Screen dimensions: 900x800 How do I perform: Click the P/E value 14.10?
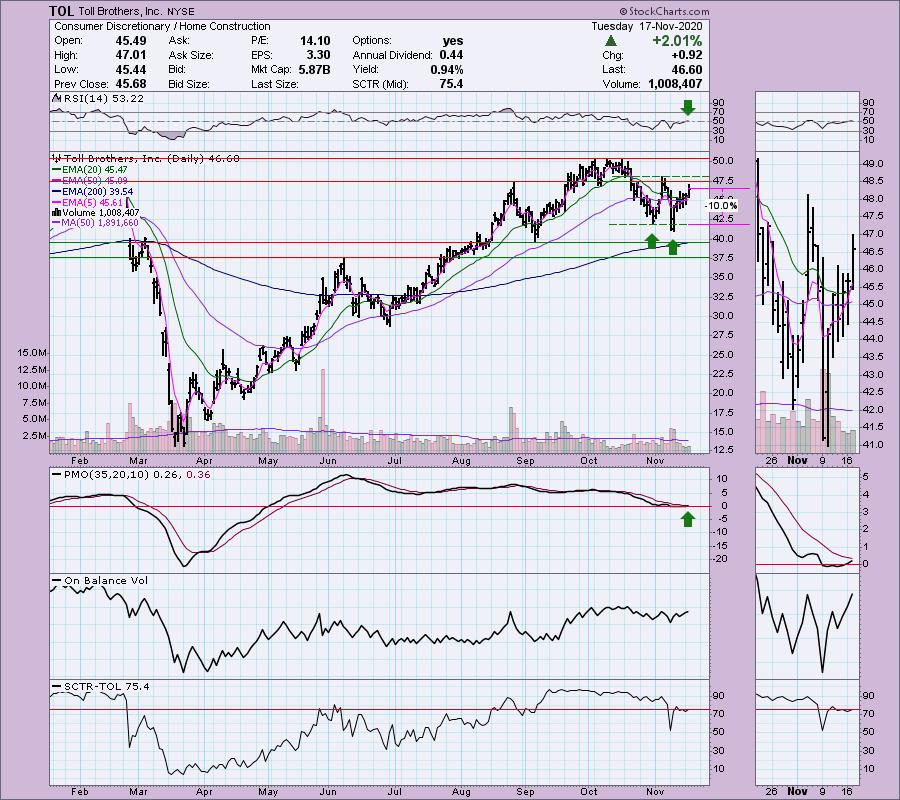(x=315, y=41)
